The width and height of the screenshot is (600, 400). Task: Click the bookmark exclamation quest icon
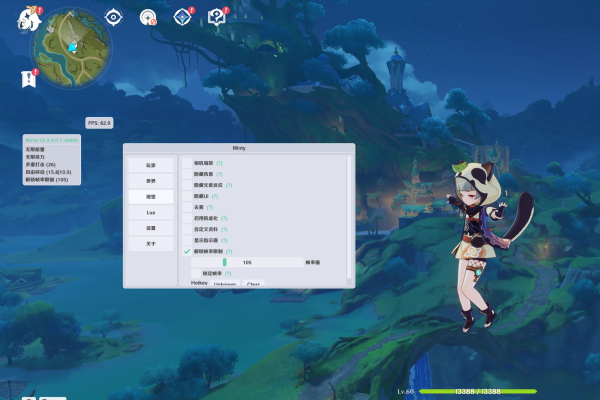[x=29, y=78]
